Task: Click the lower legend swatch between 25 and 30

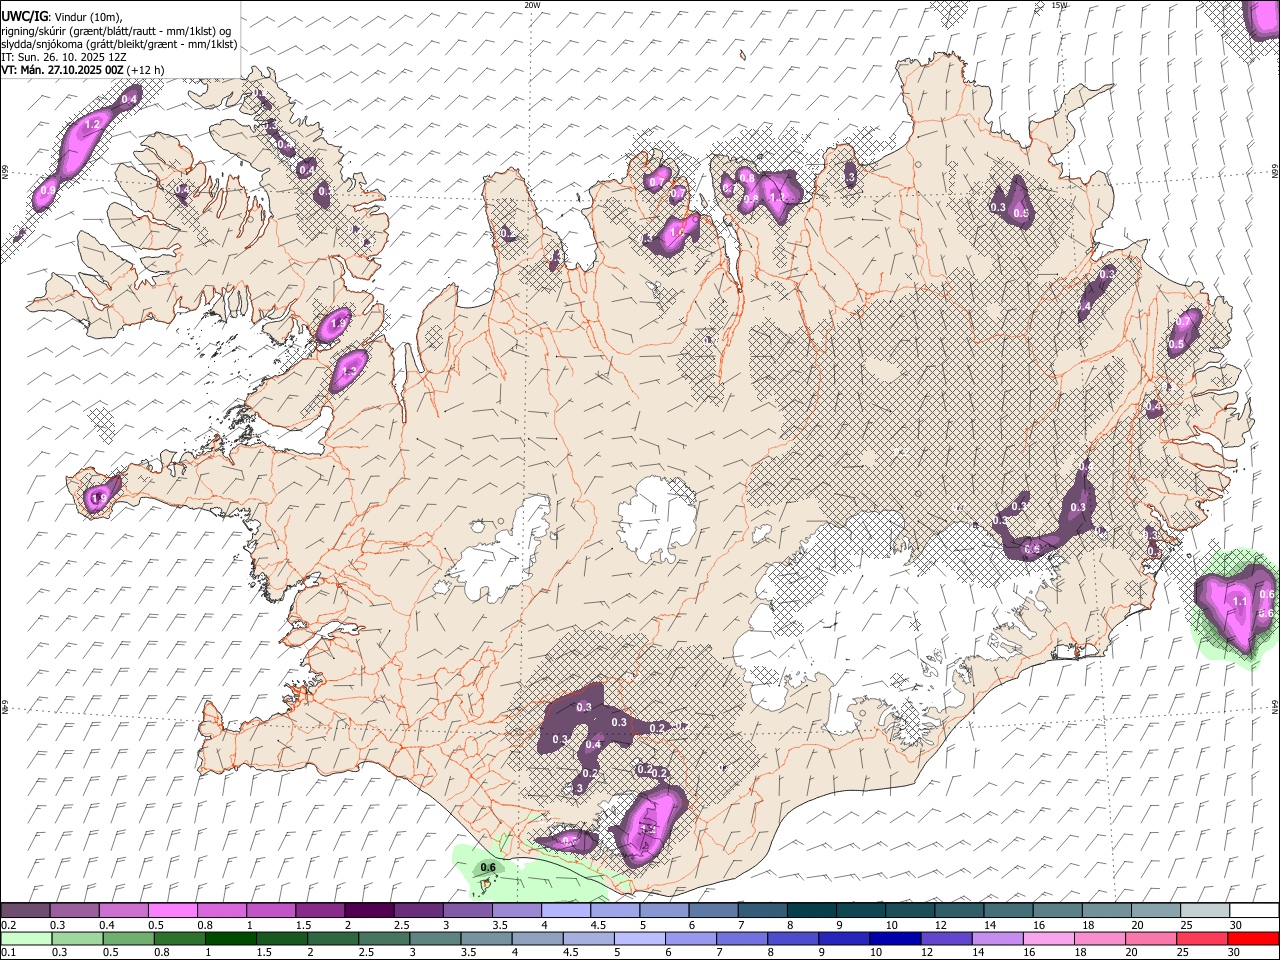Action: point(1203,939)
